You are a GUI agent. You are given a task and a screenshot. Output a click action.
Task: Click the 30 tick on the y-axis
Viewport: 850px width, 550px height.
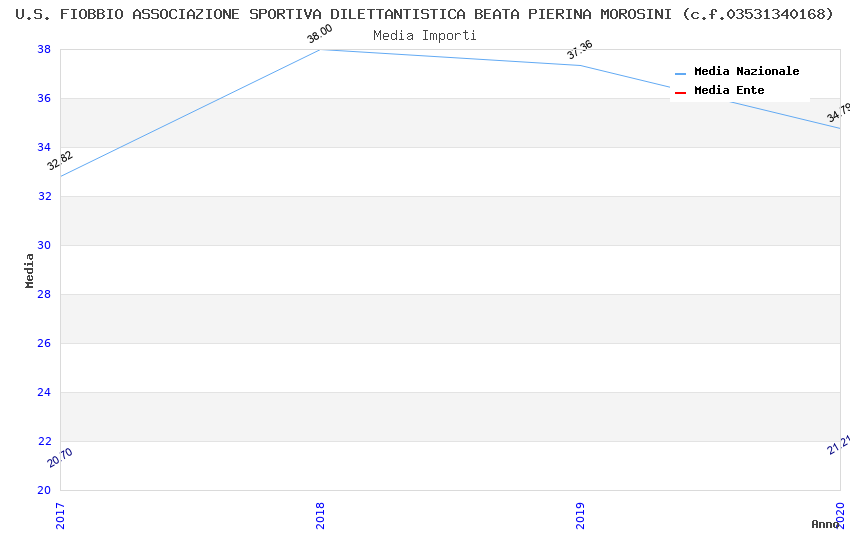coord(44,245)
